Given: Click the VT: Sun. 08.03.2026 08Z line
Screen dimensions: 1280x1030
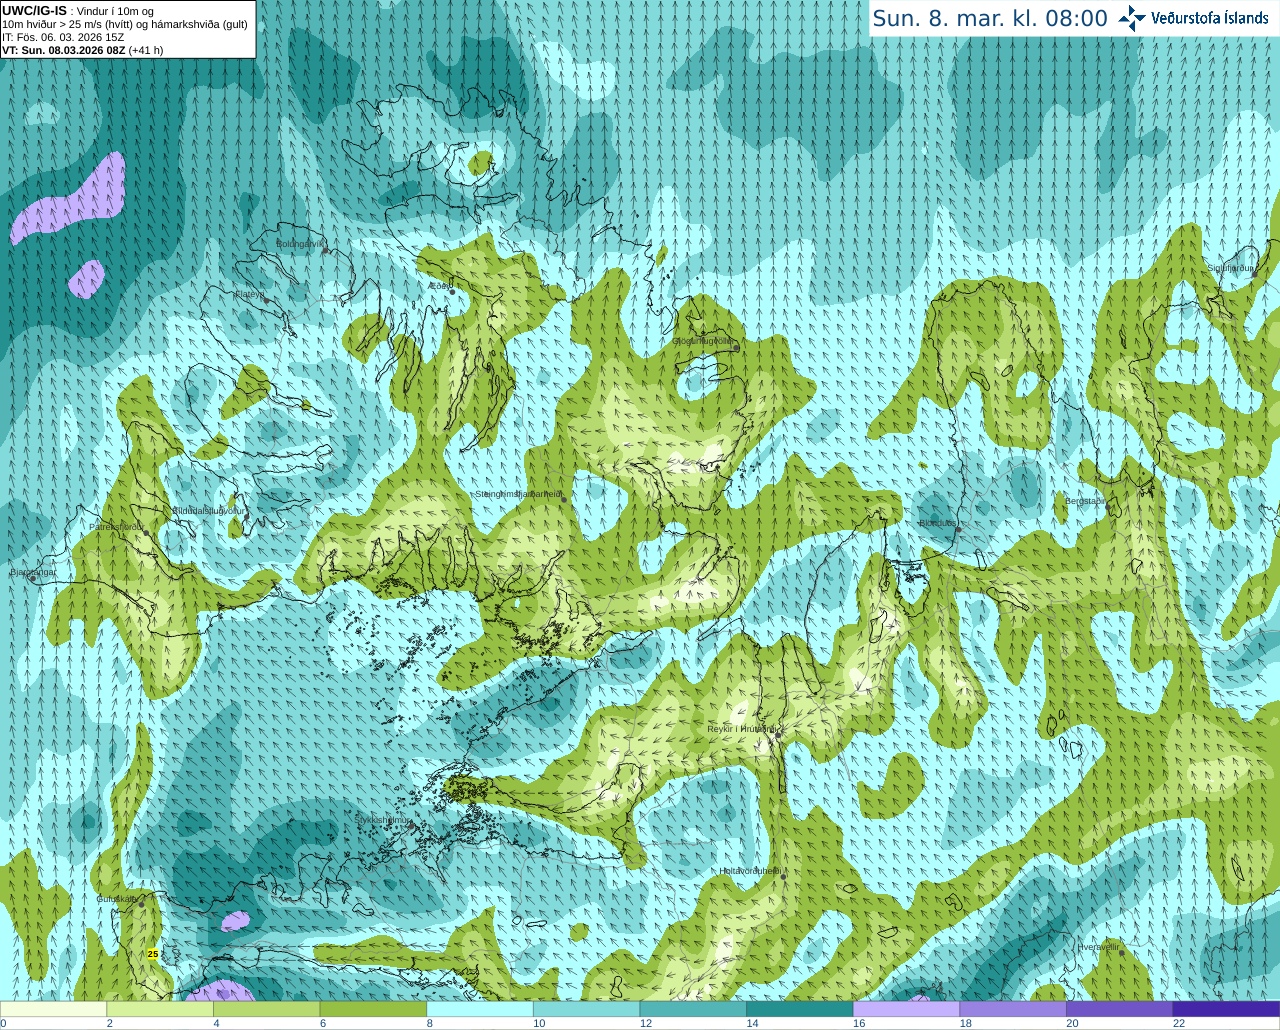Looking at the screenshot, I should [82, 50].
